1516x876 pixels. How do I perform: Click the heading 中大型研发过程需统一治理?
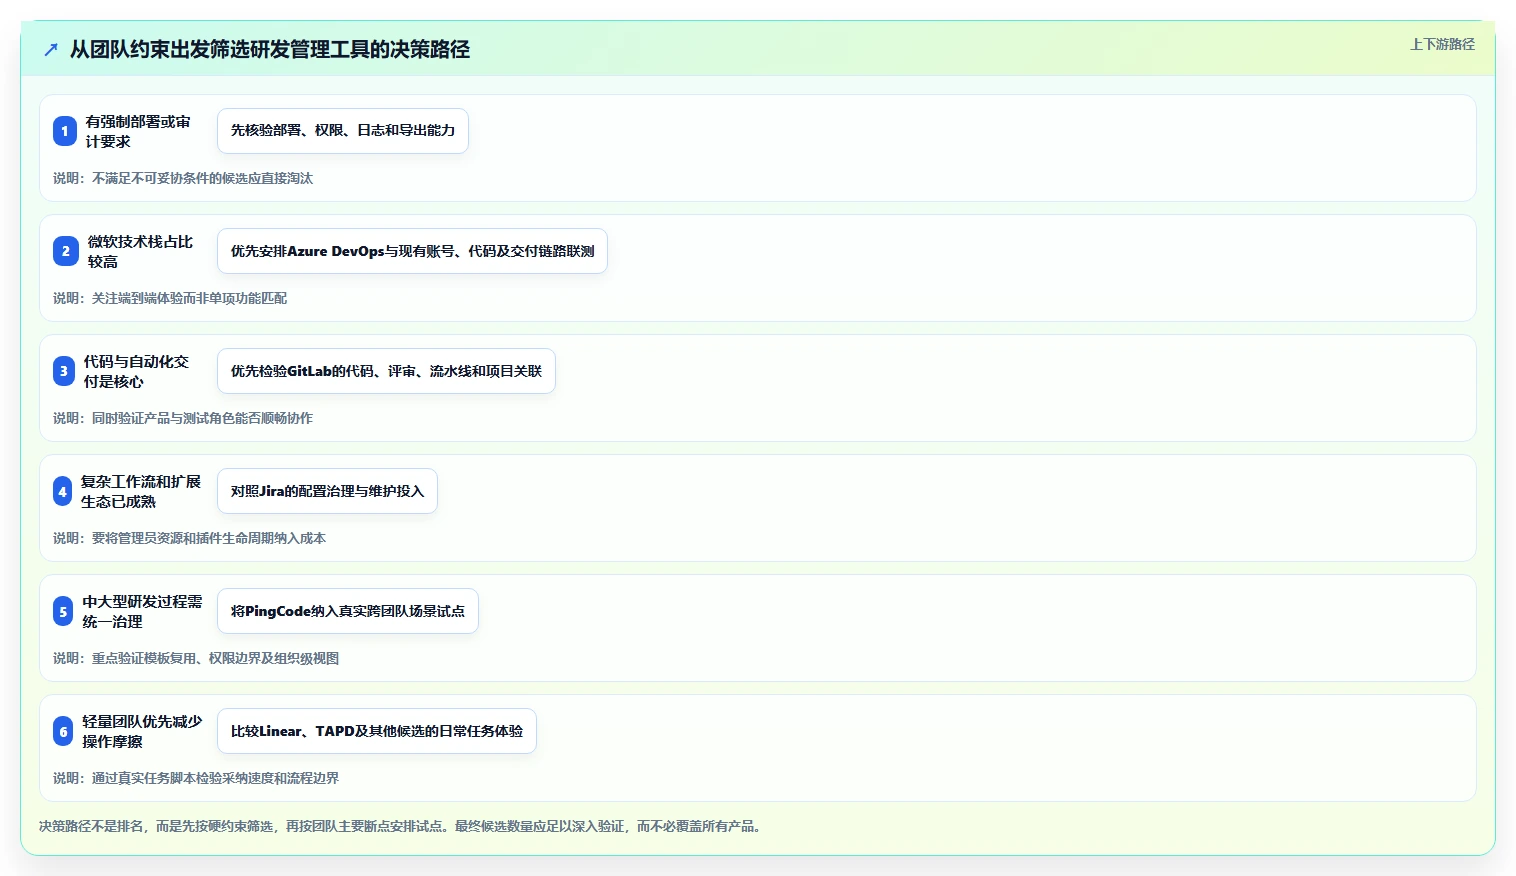(x=142, y=611)
